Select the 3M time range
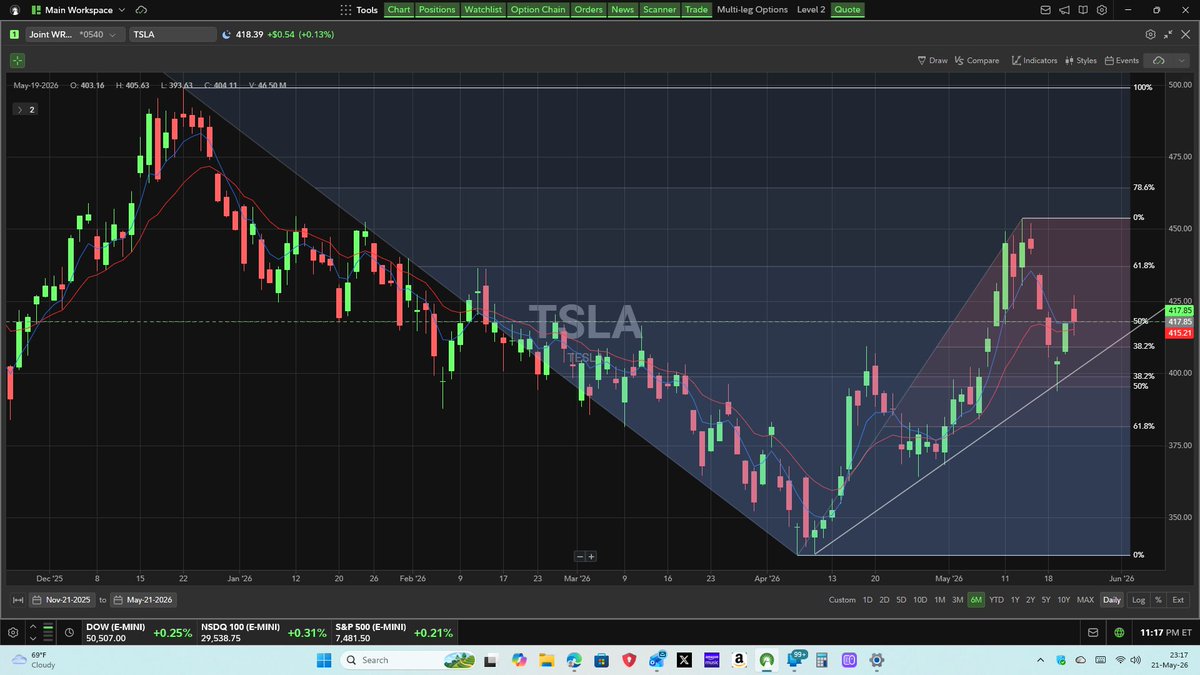 point(957,600)
